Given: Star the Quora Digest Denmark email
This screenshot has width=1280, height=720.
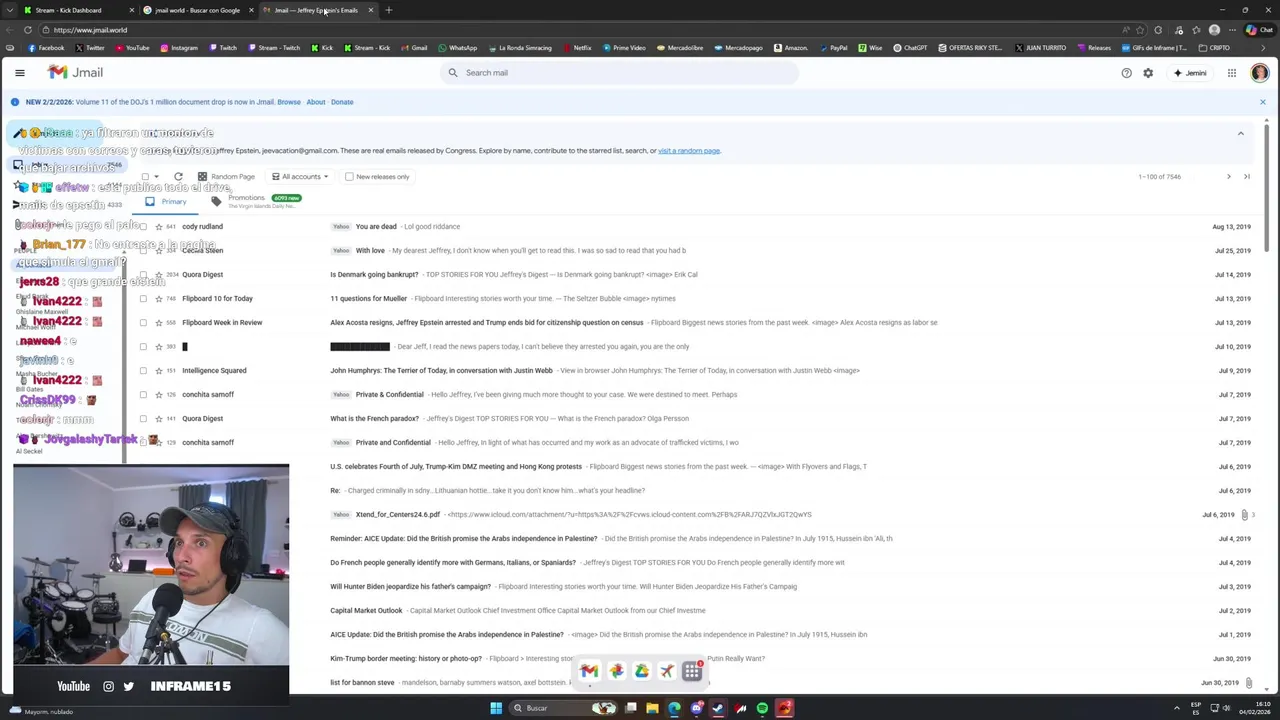Looking at the screenshot, I should coord(157,275).
